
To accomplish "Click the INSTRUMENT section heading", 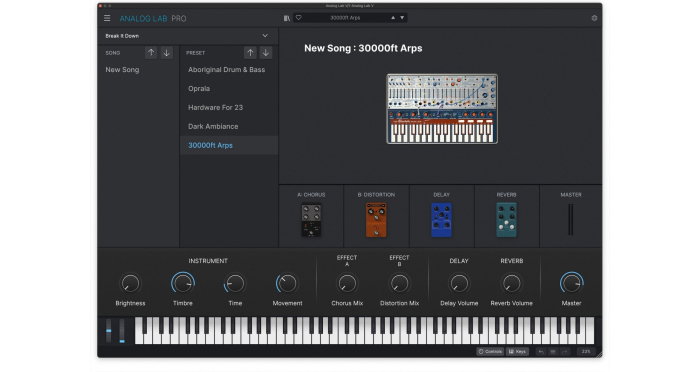I will tap(208, 261).
